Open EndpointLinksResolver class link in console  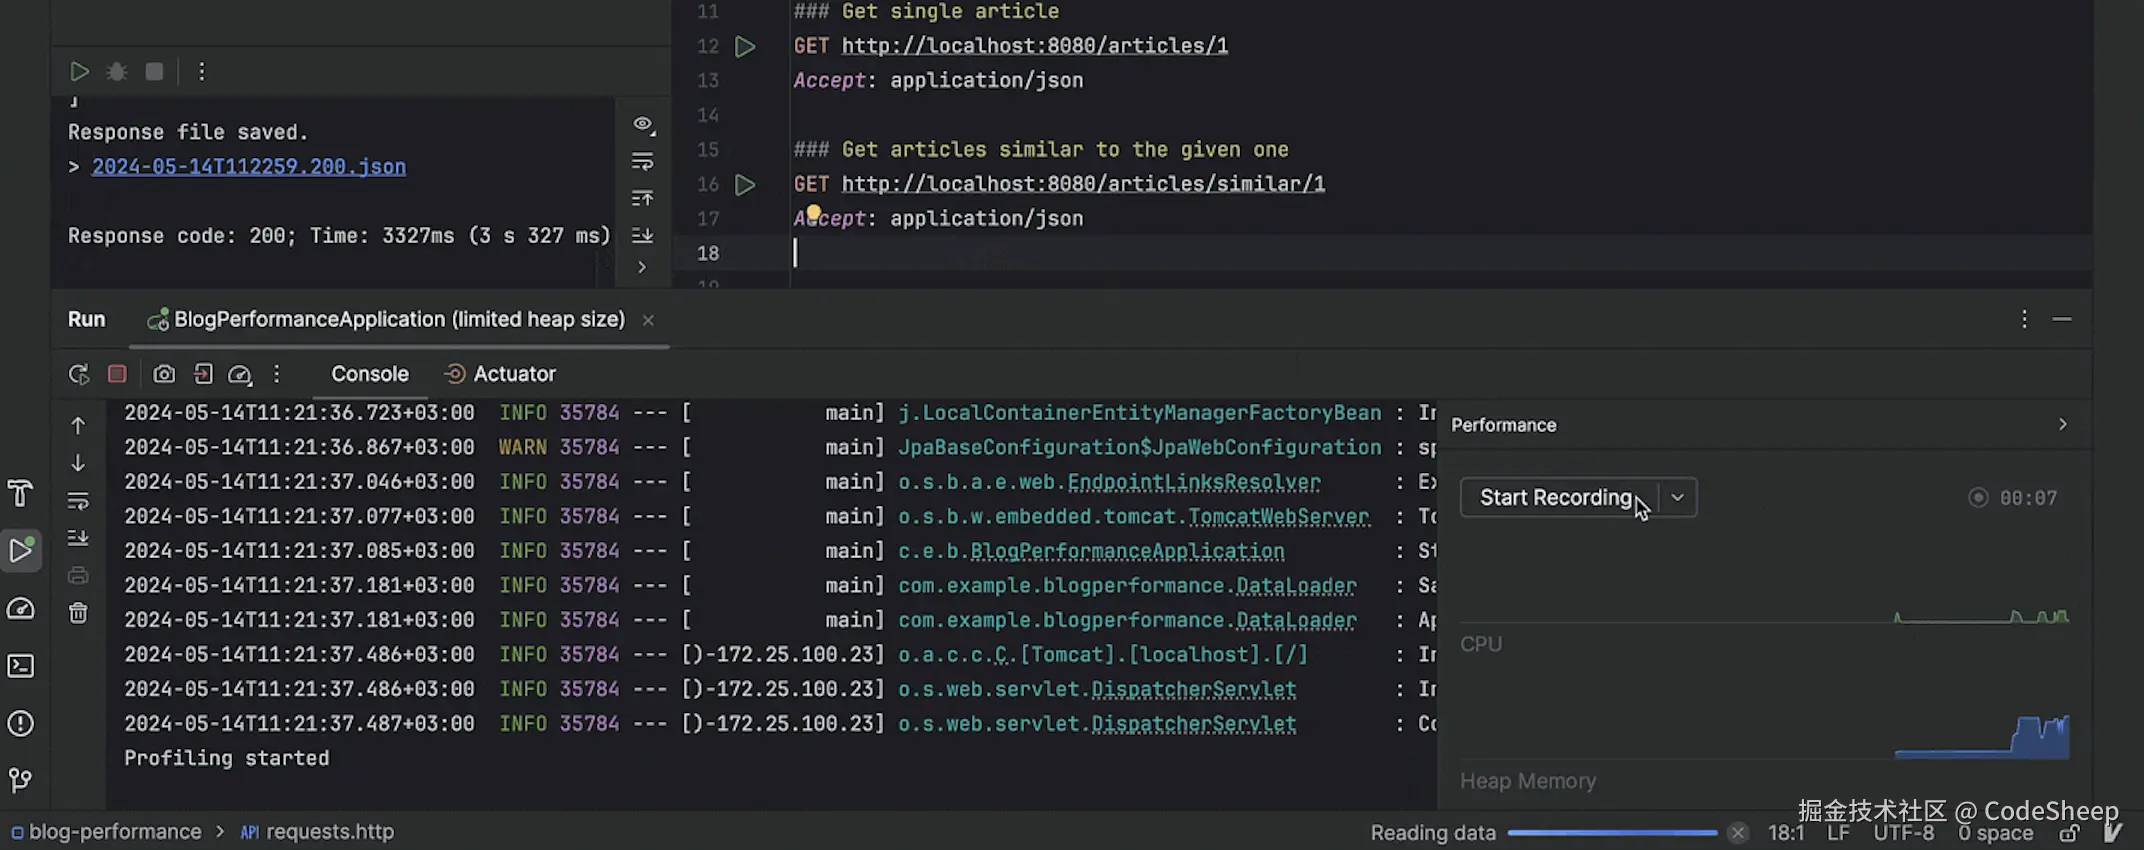pos(1194,482)
